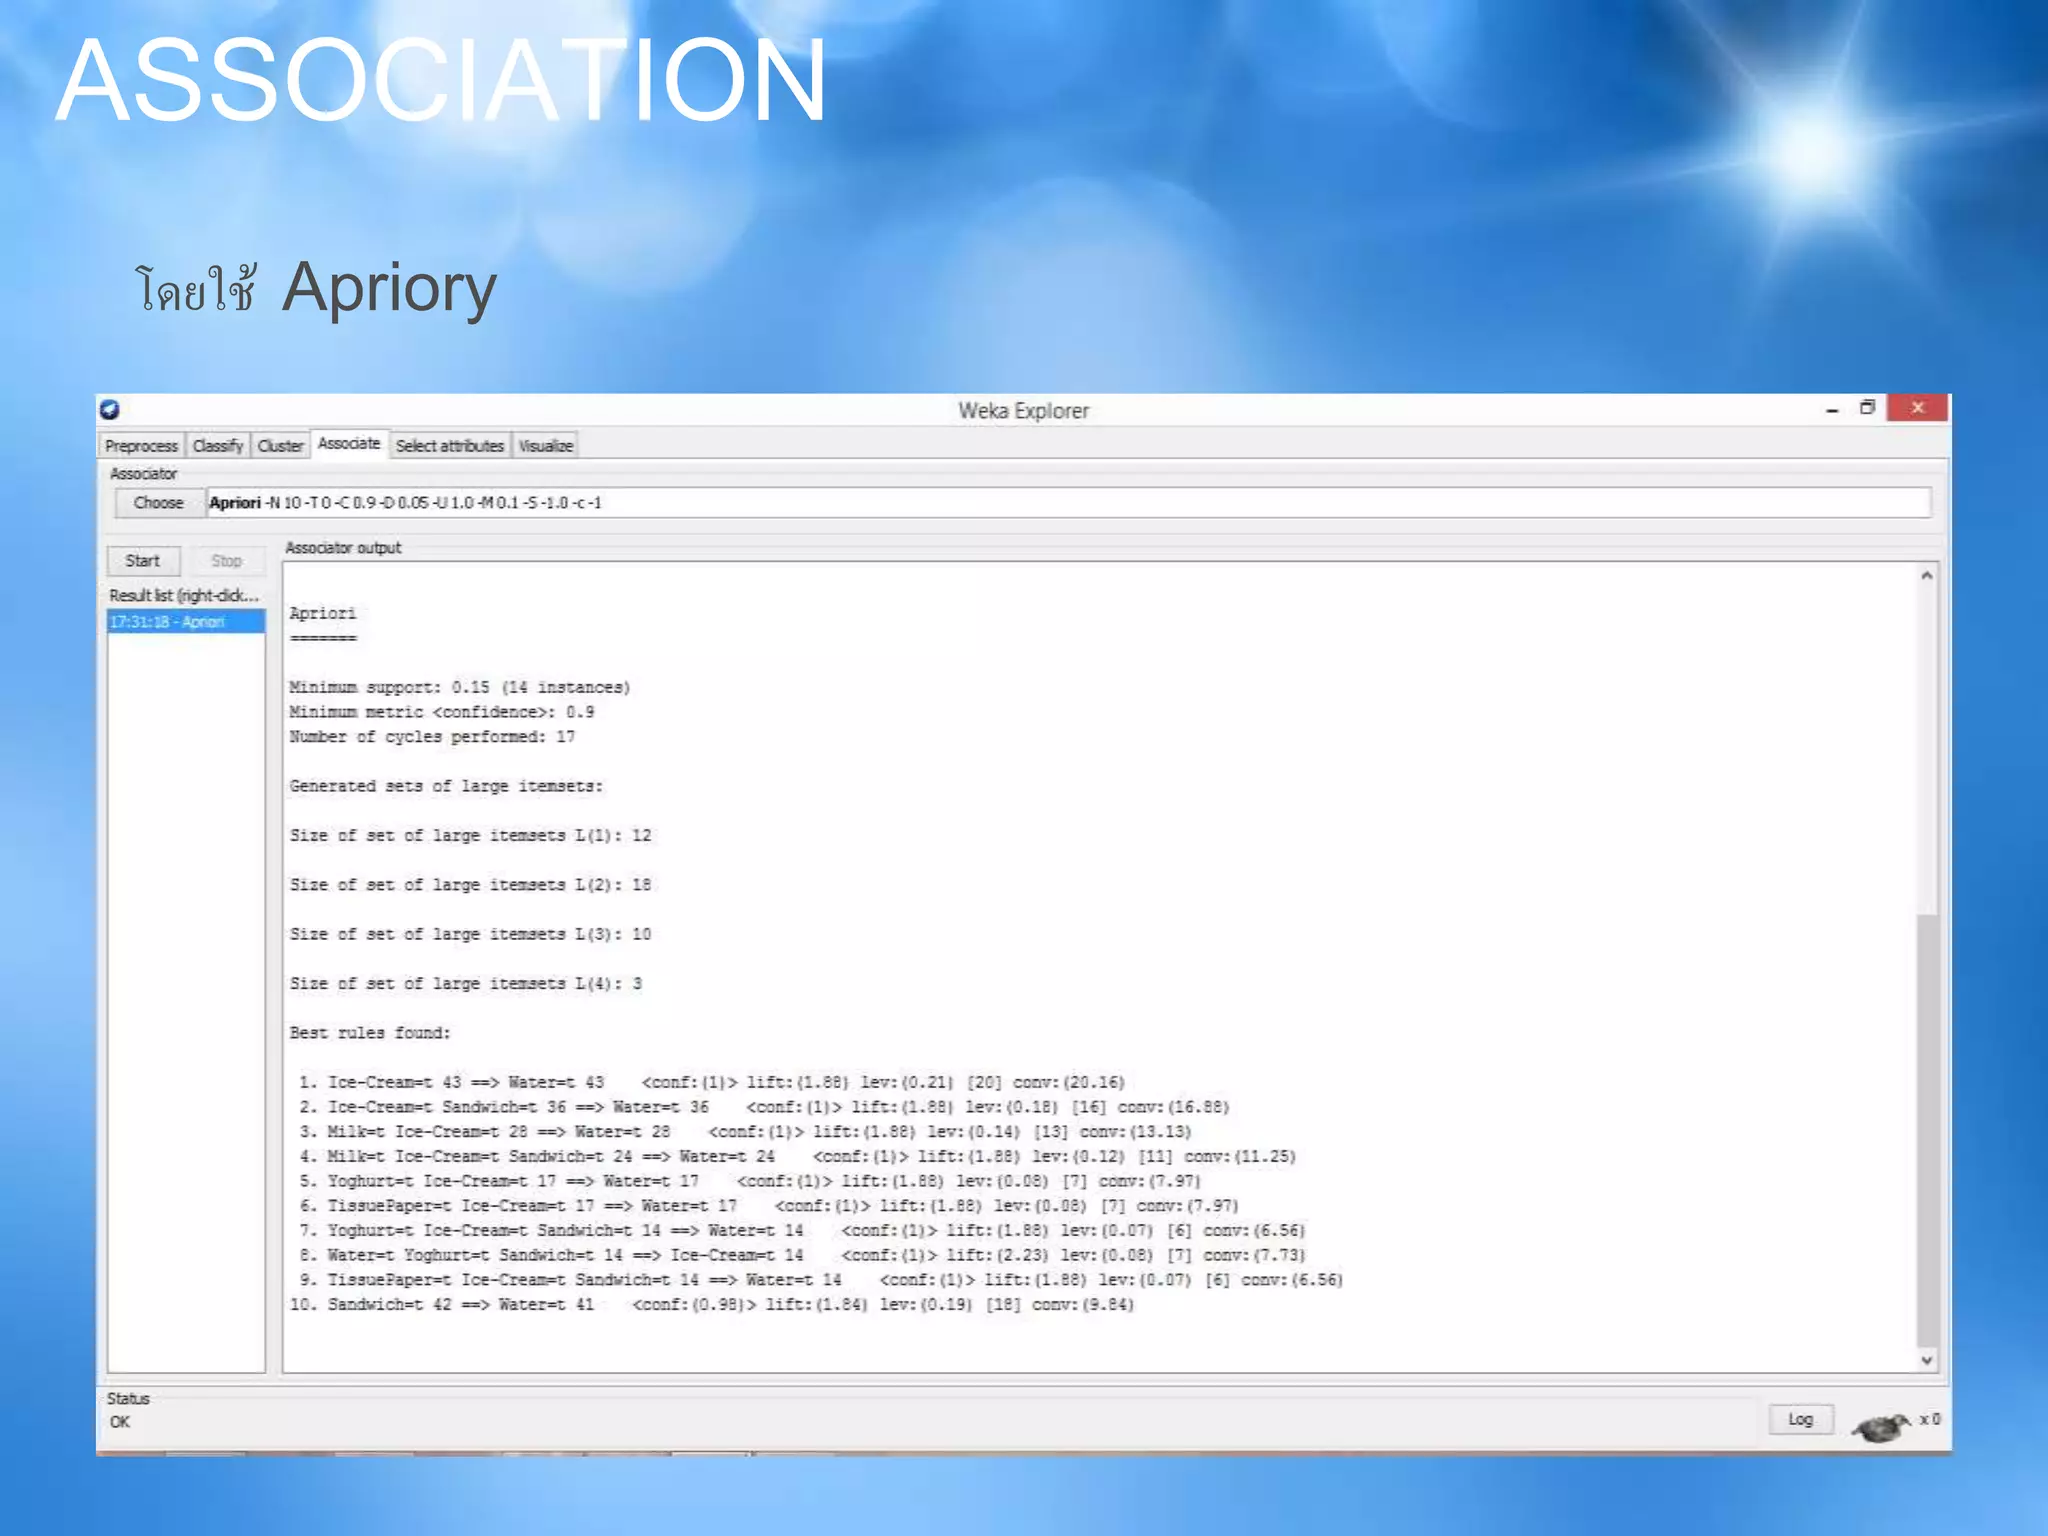2048x1536 pixels.
Task: Click rule 3 Milk=t Ice-Cream=t 28 line
Action: point(745,1132)
